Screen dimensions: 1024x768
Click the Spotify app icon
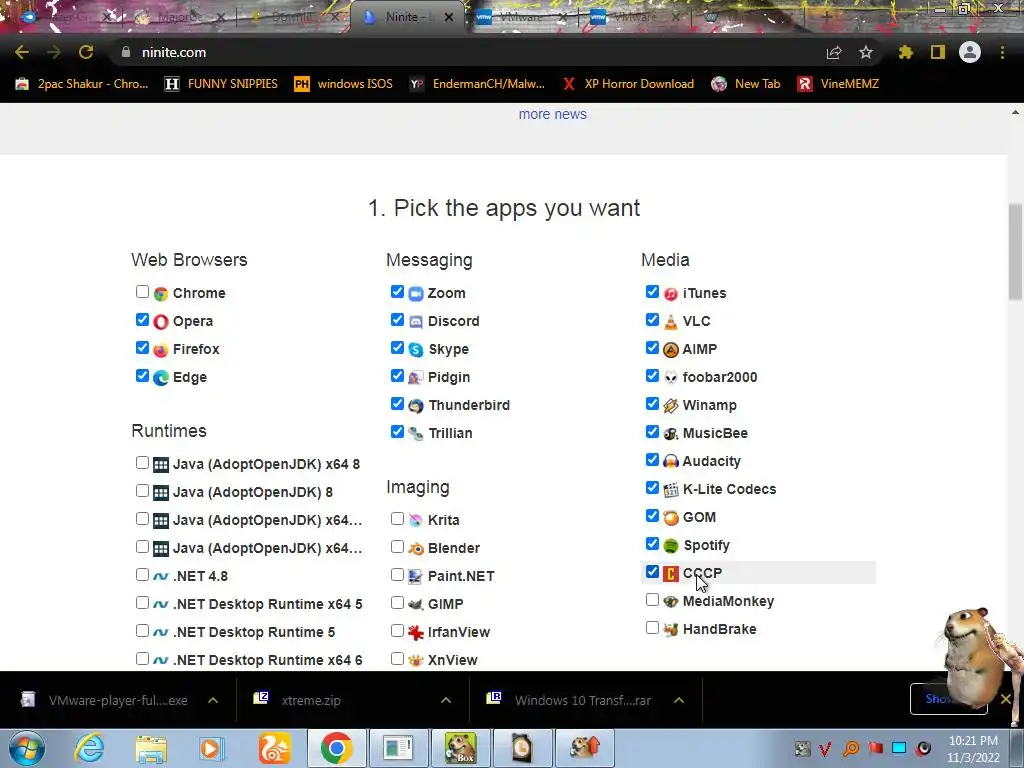point(671,546)
